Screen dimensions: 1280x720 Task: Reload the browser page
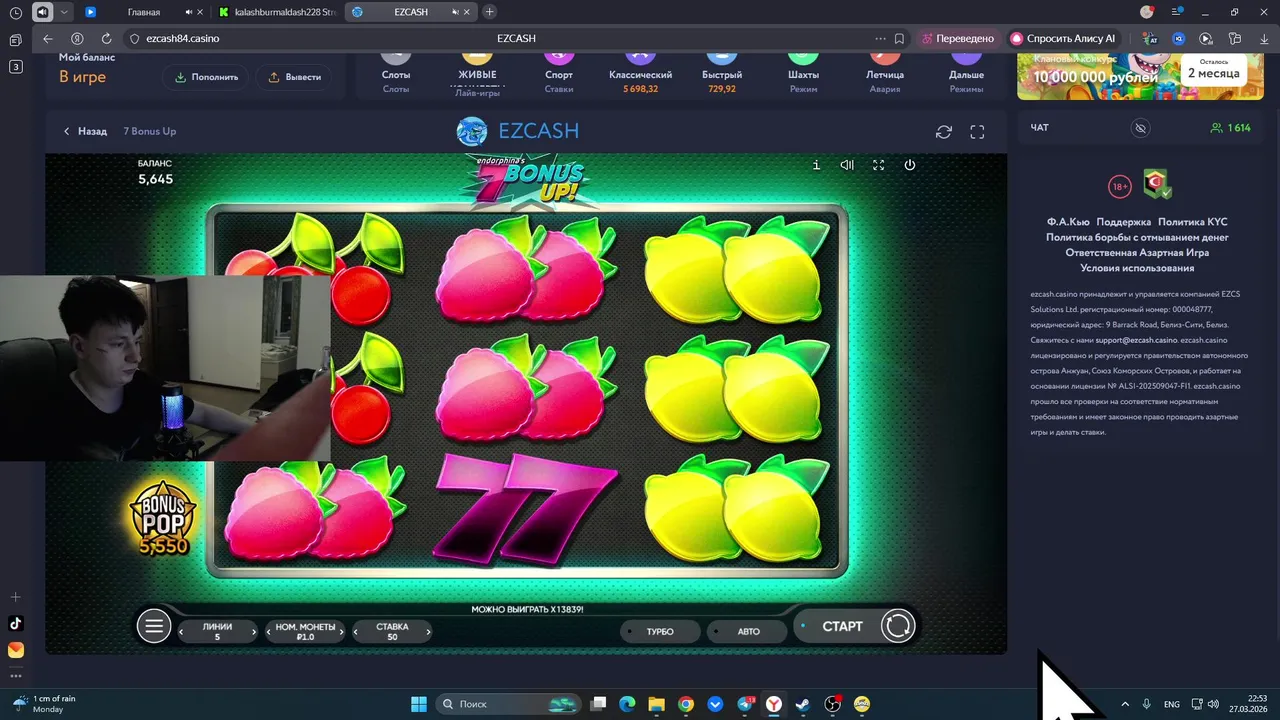pos(107,38)
